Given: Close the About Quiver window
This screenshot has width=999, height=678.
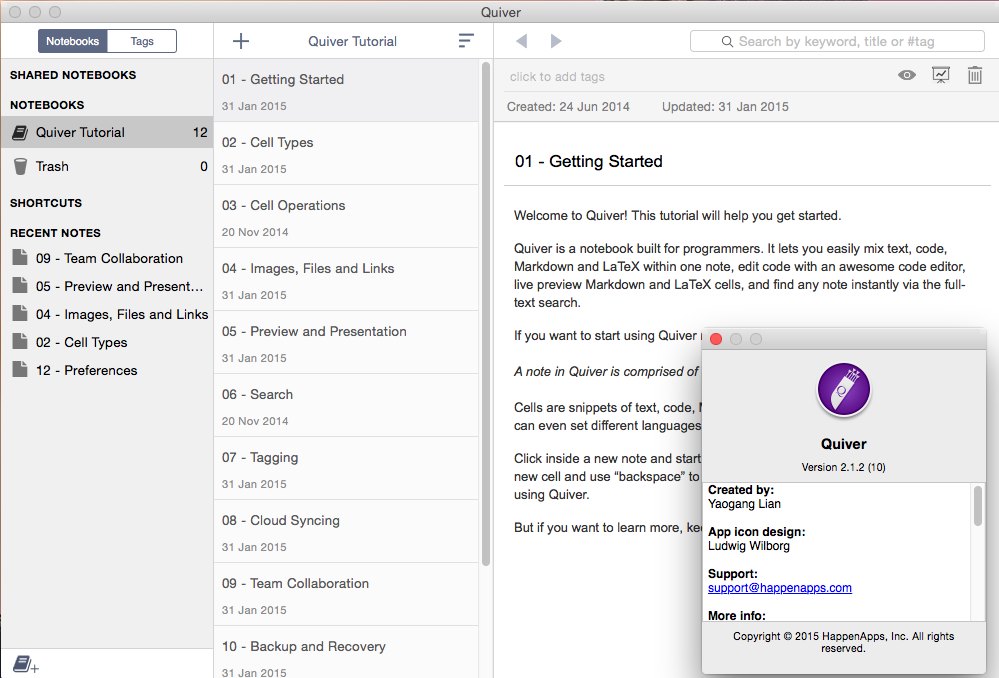Looking at the screenshot, I should click(715, 339).
